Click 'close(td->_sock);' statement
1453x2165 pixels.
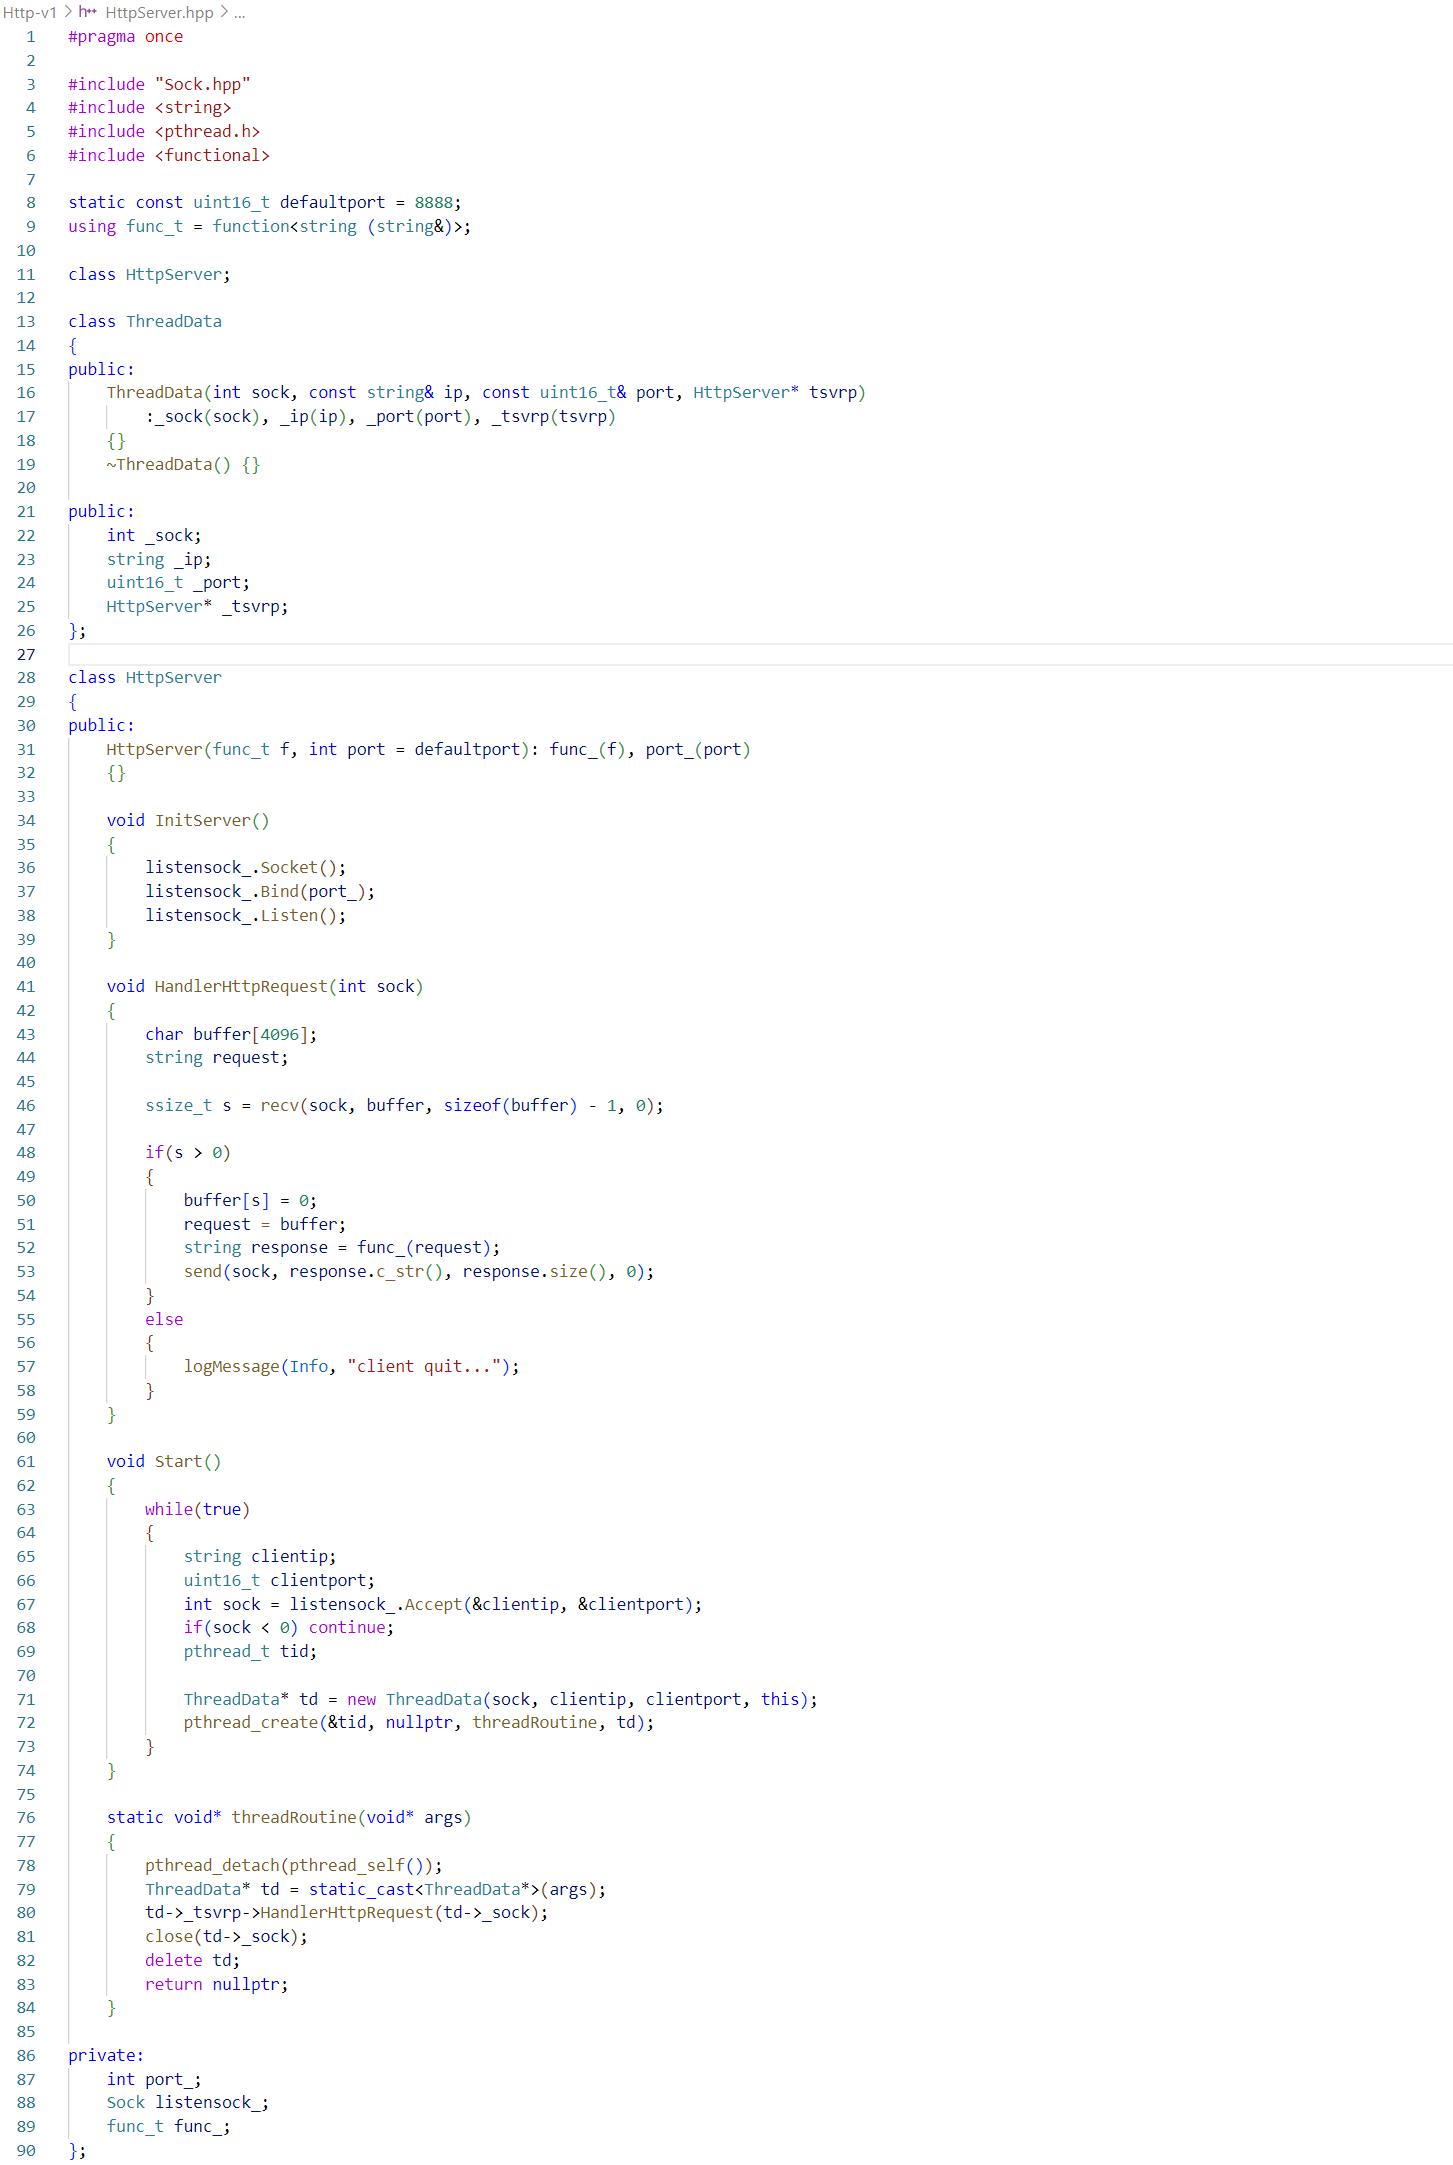(227, 1937)
